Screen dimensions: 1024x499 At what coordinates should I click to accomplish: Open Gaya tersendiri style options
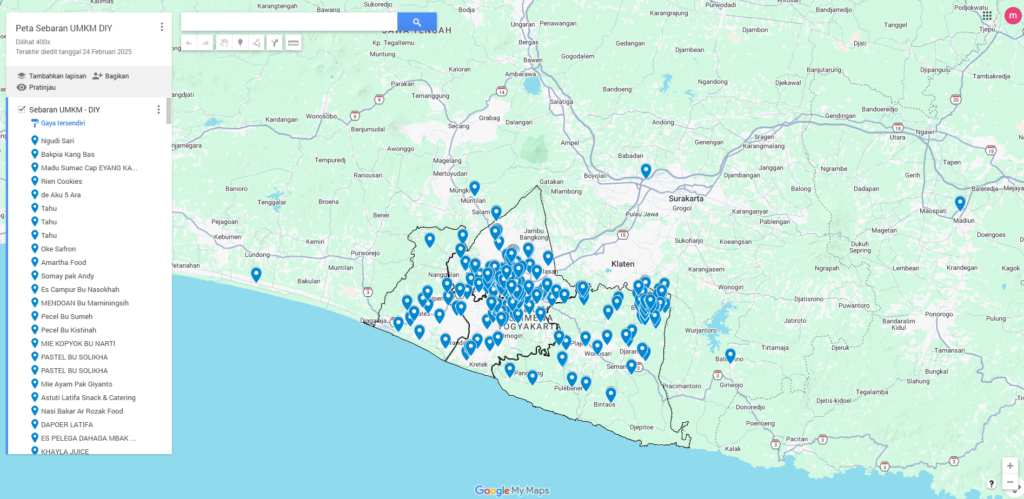[62, 123]
